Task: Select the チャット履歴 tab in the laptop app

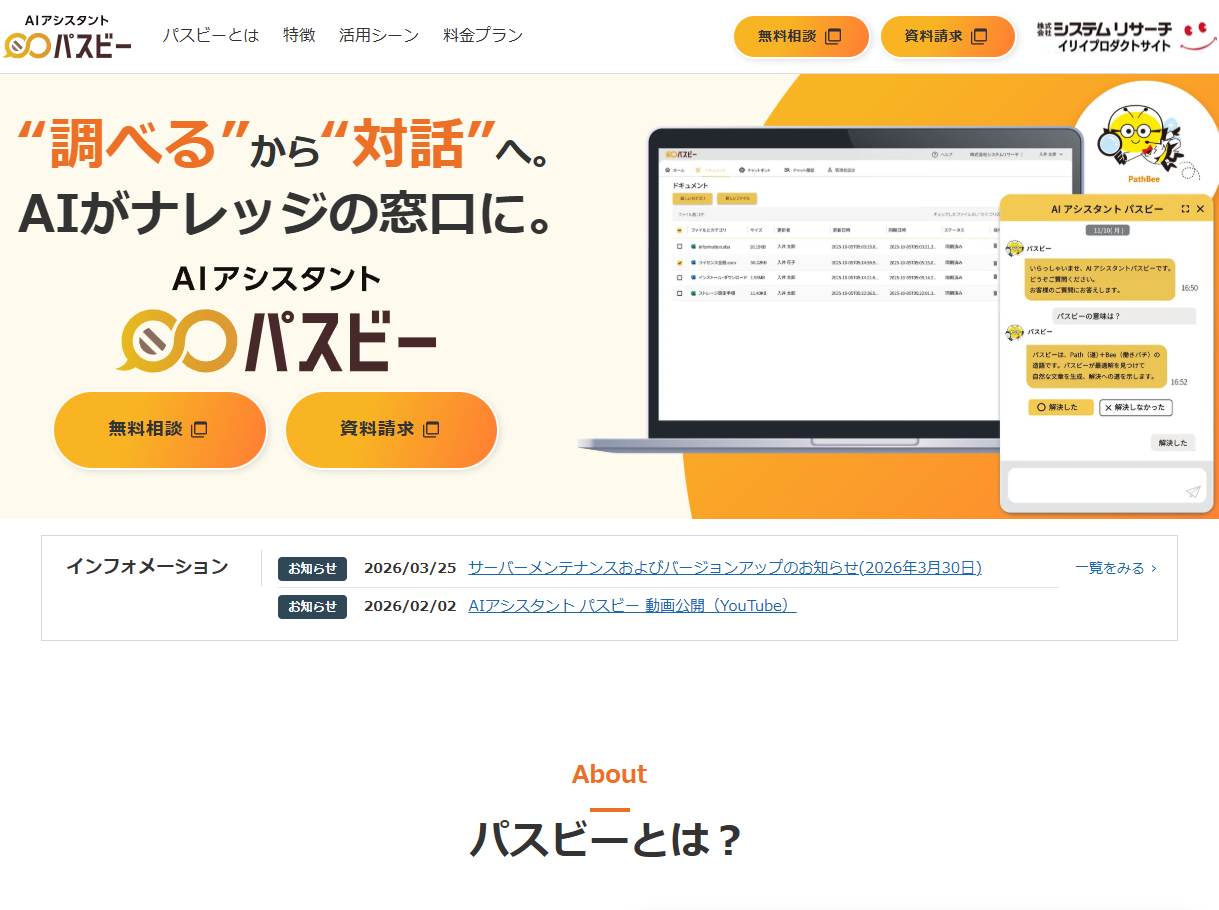Action: coord(799,170)
